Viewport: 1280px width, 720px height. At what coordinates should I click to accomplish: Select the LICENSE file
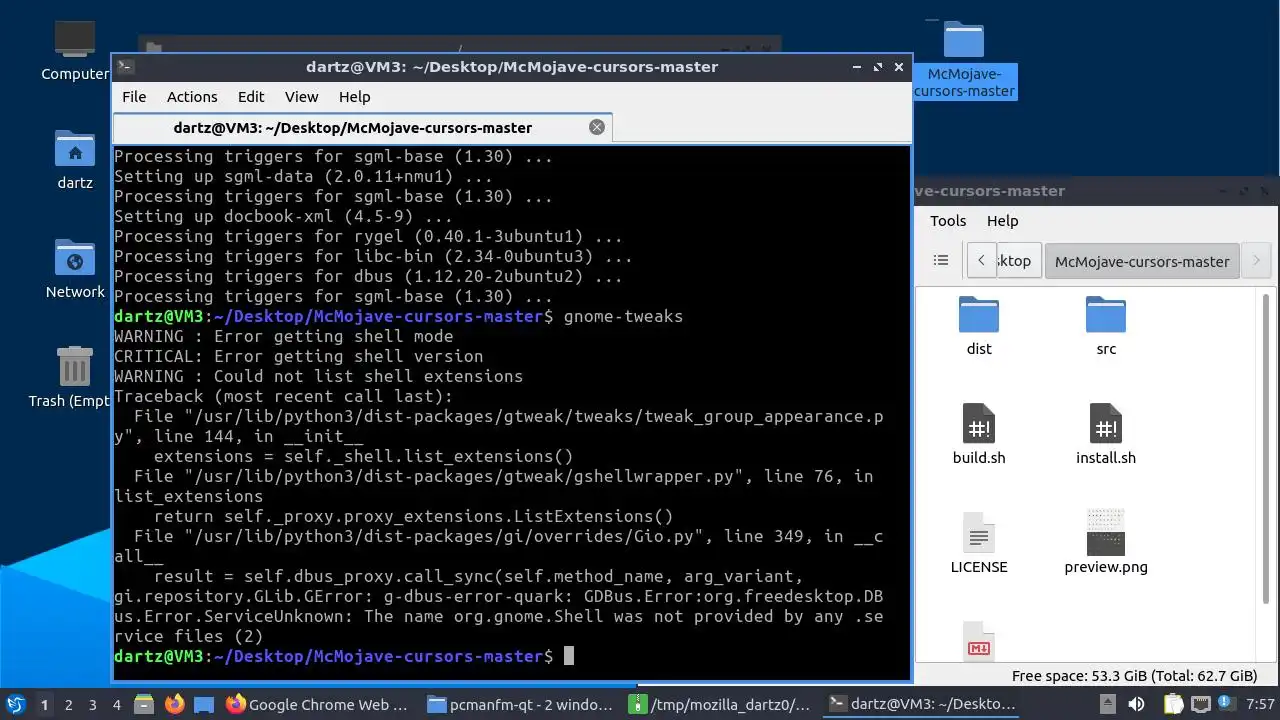979,543
